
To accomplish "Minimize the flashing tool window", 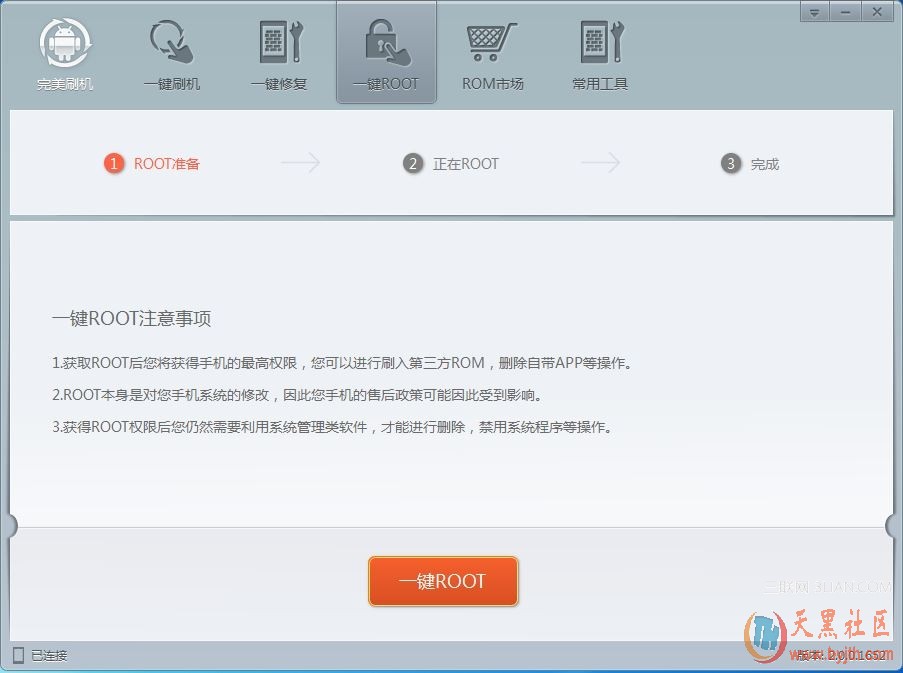I will coord(847,12).
